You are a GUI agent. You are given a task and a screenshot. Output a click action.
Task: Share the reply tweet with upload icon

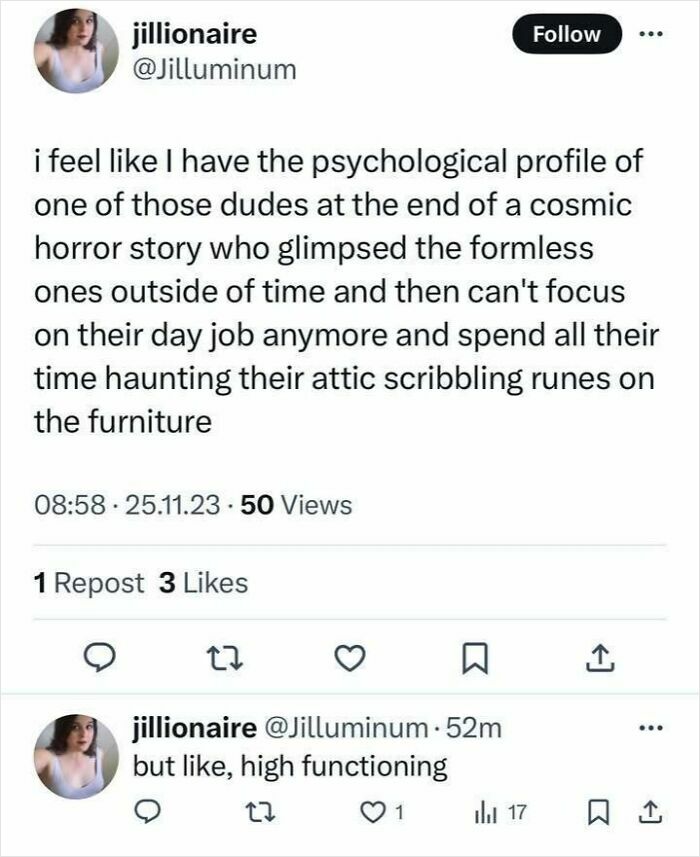(651, 812)
